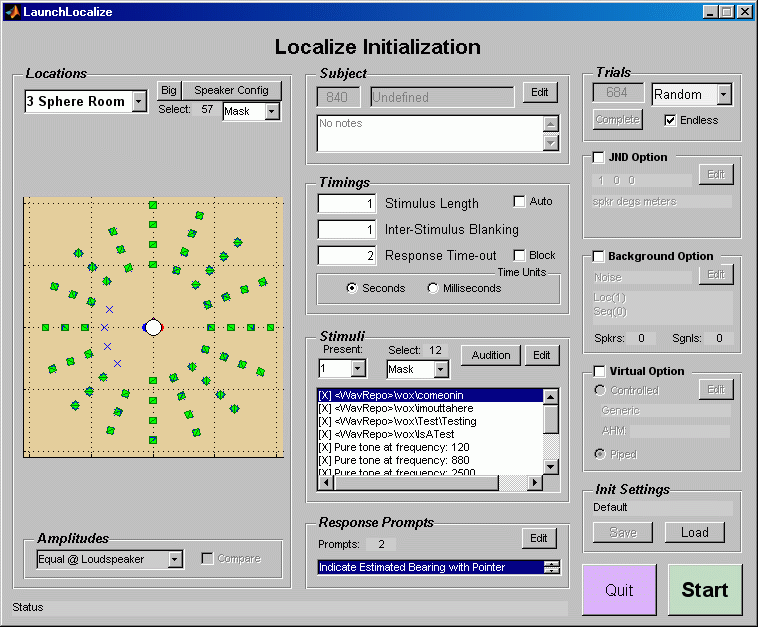Click the Indicate Estimated Bearing prompt
Viewport: 758px width, 627px height.
pos(430,568)
